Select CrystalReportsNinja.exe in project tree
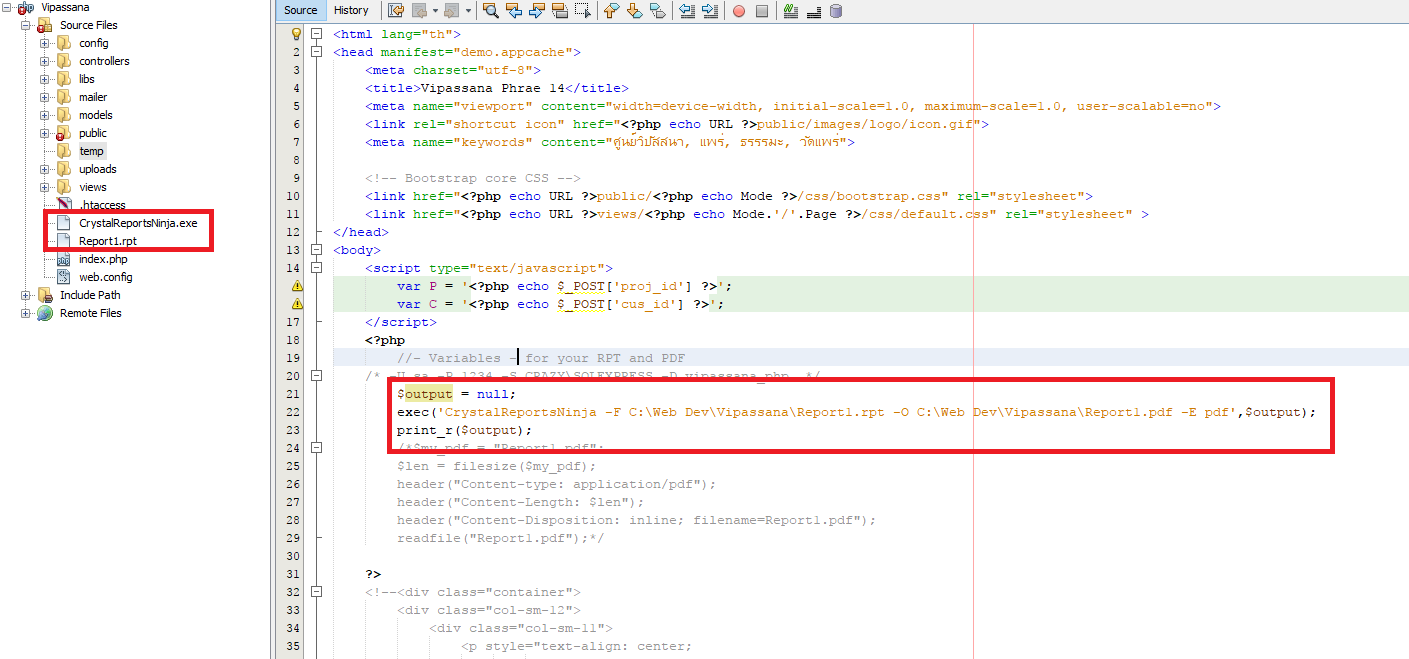The image size is (1409, 659). (x=138, y=223)
